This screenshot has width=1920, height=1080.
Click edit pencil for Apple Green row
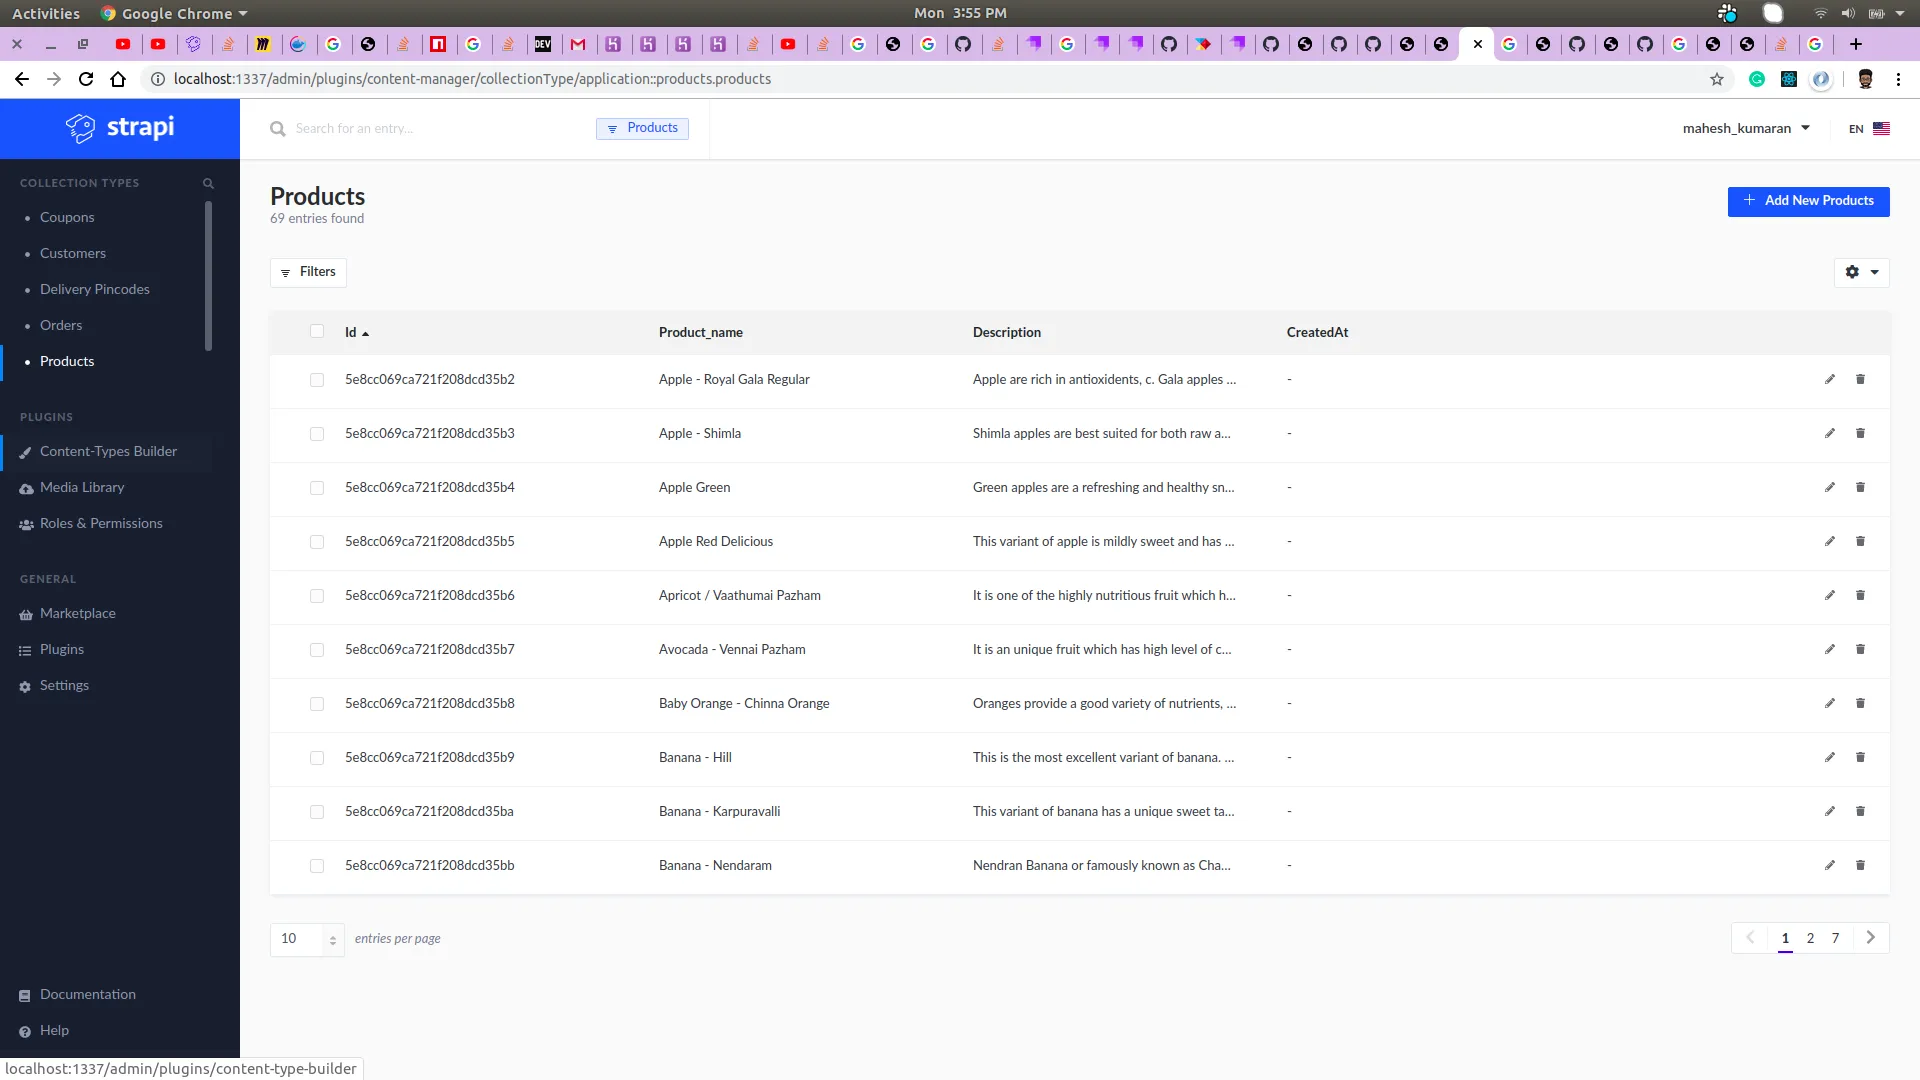pyautogui.click(x=1829, y=487)
